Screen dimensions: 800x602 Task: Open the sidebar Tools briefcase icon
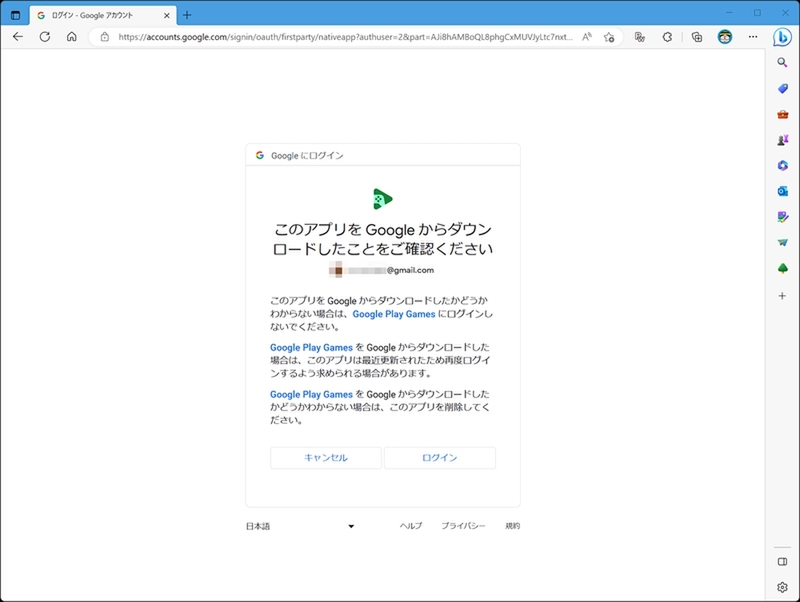coord(783,114)
